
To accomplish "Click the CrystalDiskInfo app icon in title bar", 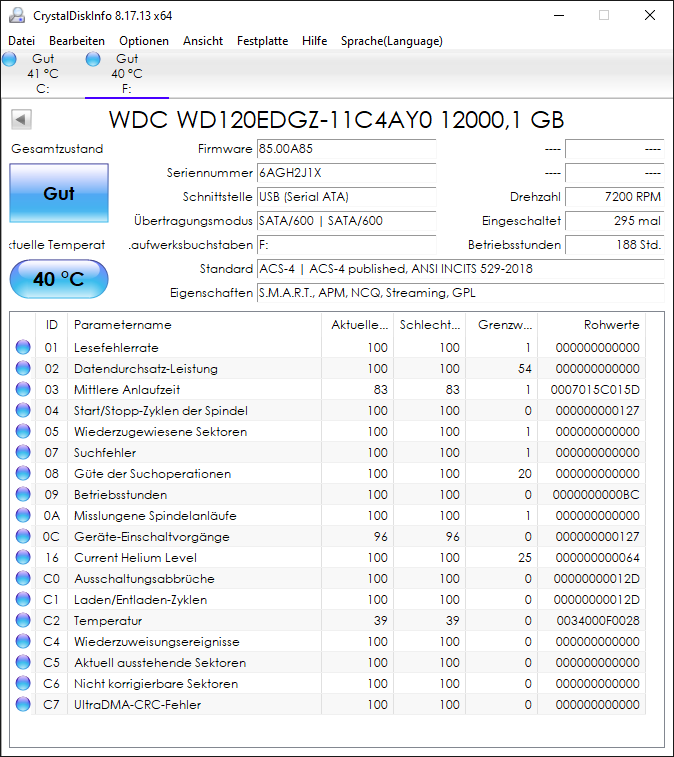I will pyautogui.click(x=17, y=15).
